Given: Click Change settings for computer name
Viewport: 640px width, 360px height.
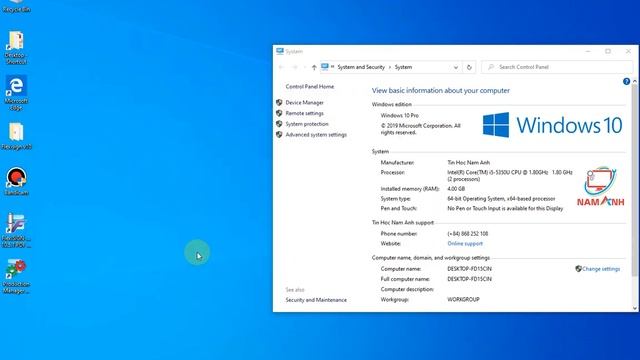Looking at the screenshot, I should (x=601, y=269).
